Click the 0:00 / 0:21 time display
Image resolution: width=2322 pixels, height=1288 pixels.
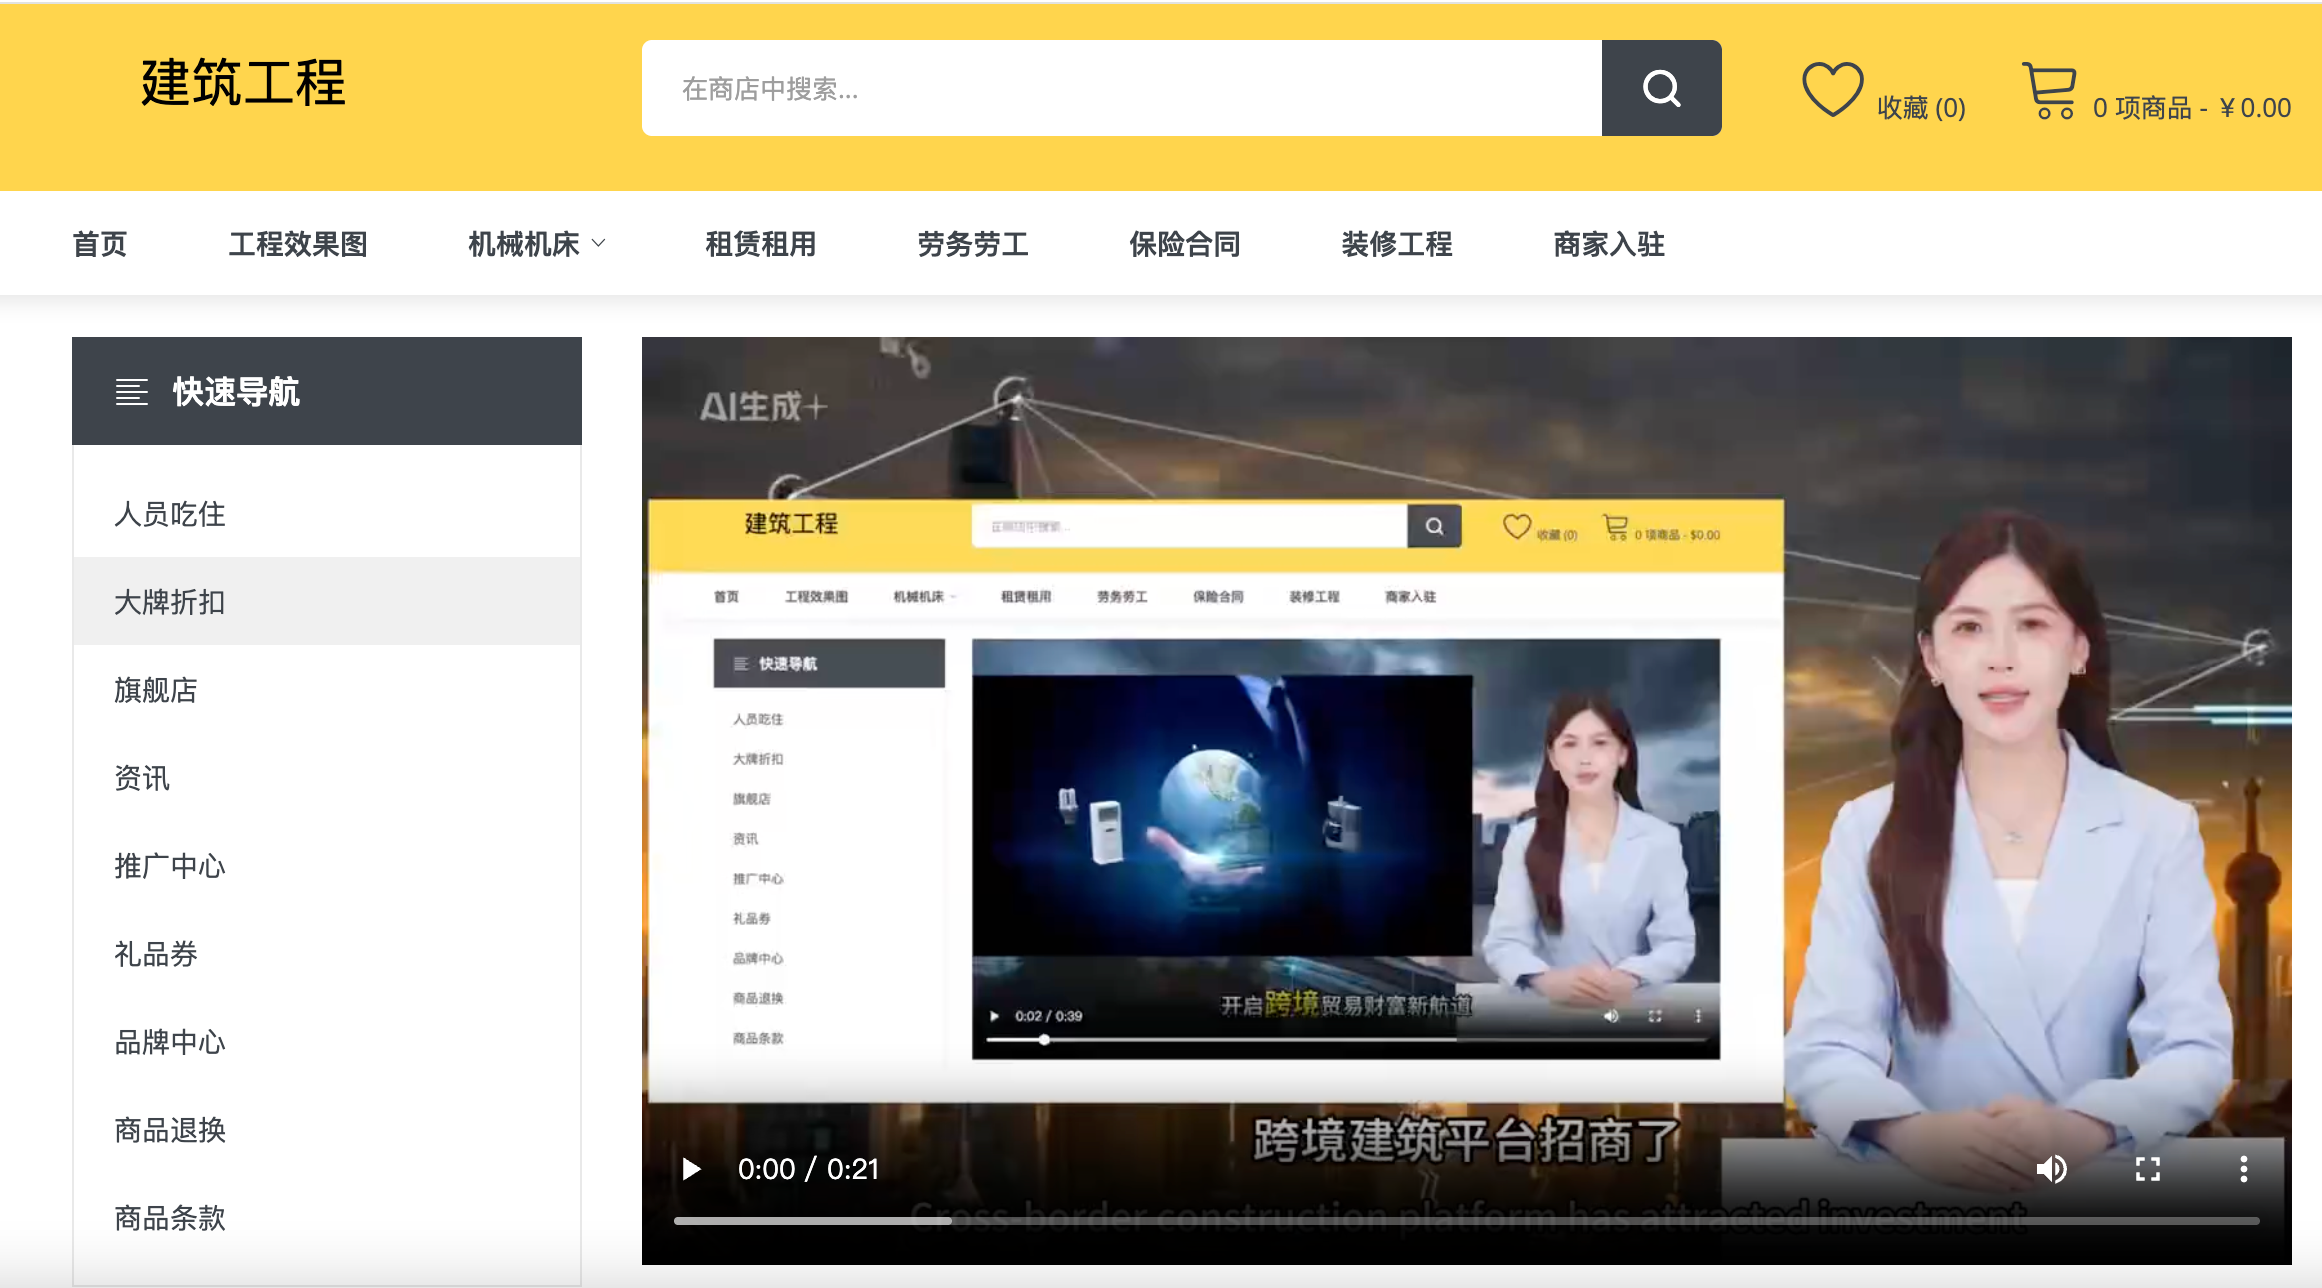808,1169
